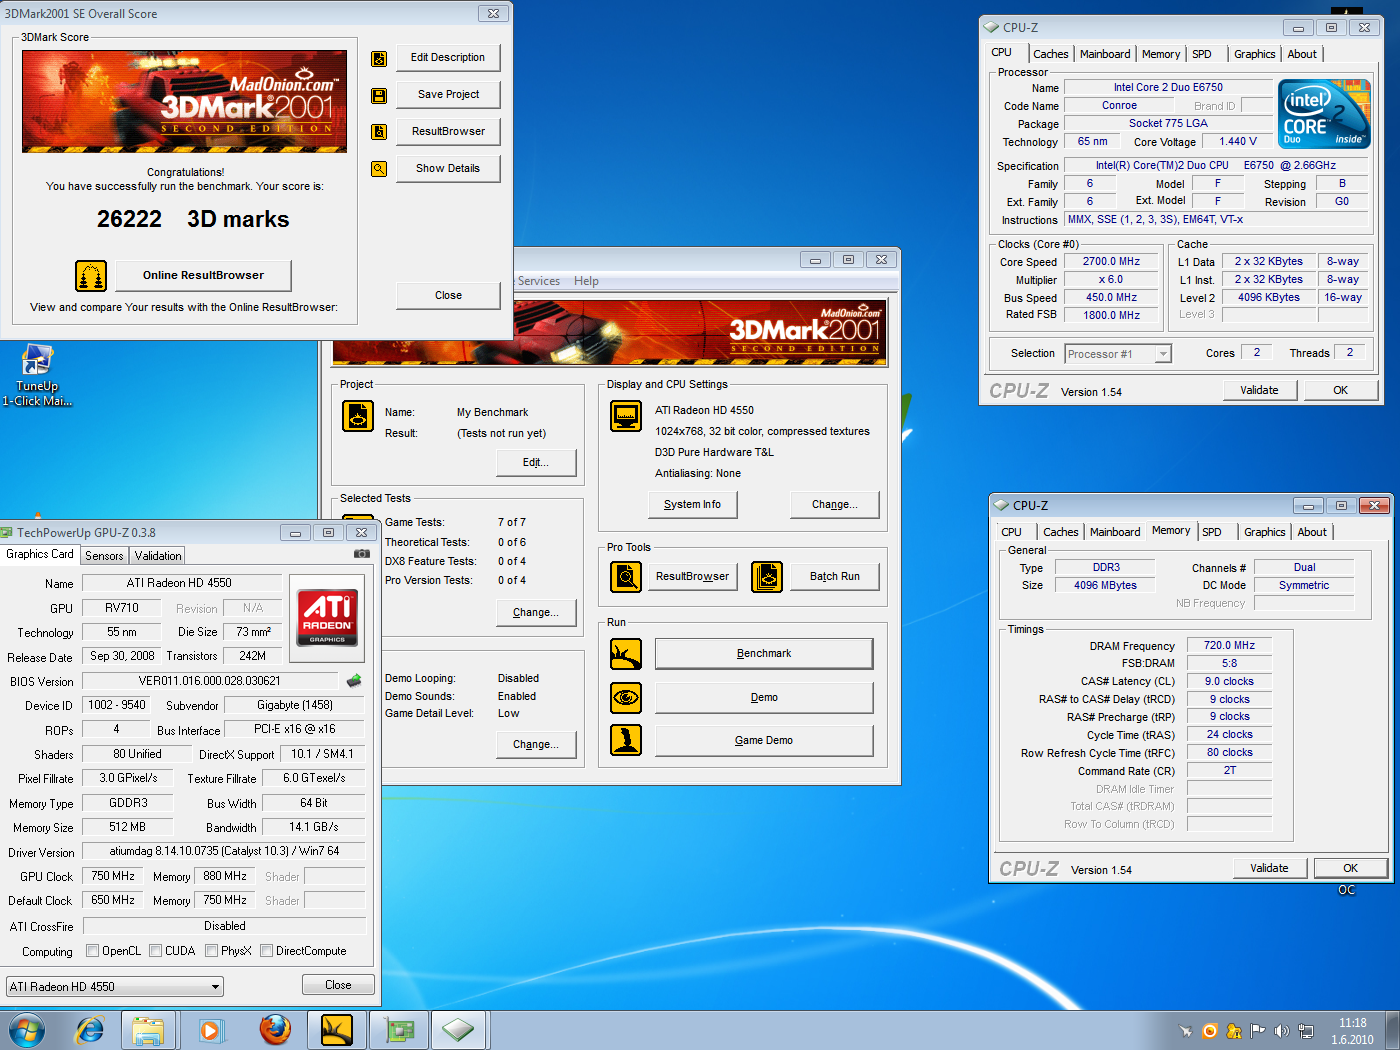Open Windows Media Player from taskbar

pyautogui.click(x=210, y=1029)
